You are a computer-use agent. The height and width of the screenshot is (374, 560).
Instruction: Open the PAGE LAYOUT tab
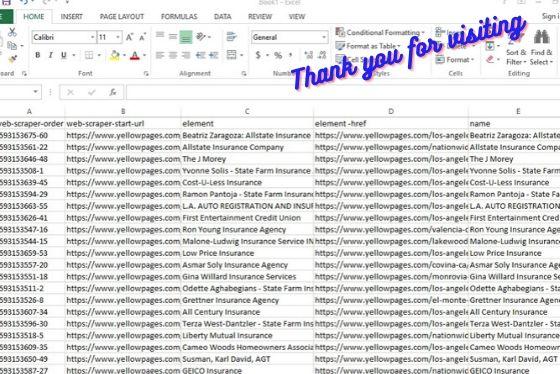pos(122,17)
